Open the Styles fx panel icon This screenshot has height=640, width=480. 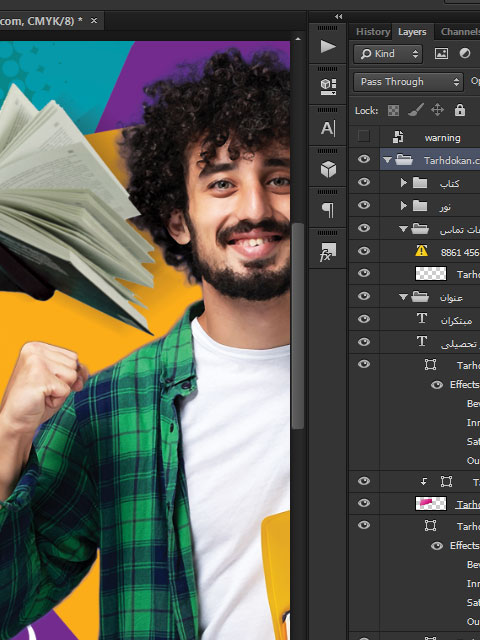tap(328, 251)
